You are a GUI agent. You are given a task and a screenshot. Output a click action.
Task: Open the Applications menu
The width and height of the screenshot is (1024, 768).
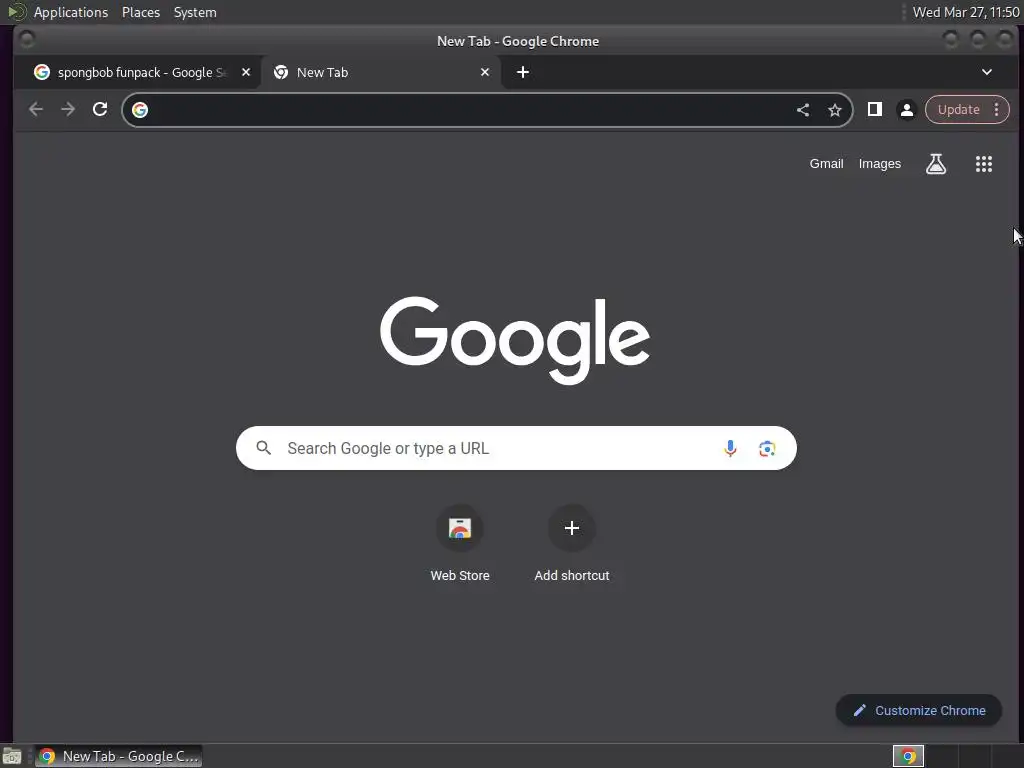click(x=71, y=12)
